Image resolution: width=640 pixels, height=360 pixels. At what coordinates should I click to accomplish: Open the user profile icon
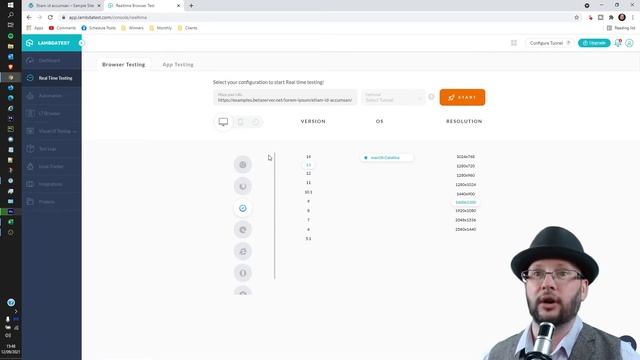pyautogui.click(x=629, y=43)
